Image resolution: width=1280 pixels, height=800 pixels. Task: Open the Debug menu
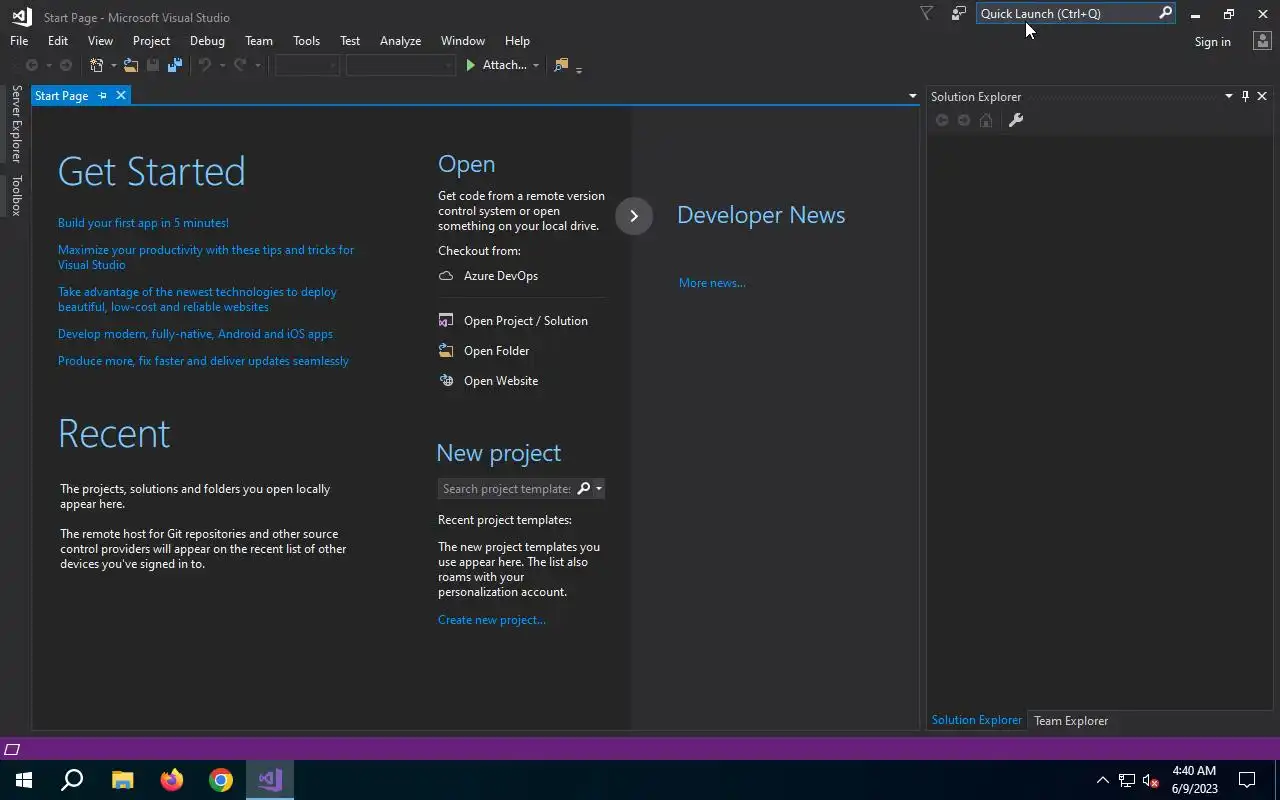[x=207, y=41]
